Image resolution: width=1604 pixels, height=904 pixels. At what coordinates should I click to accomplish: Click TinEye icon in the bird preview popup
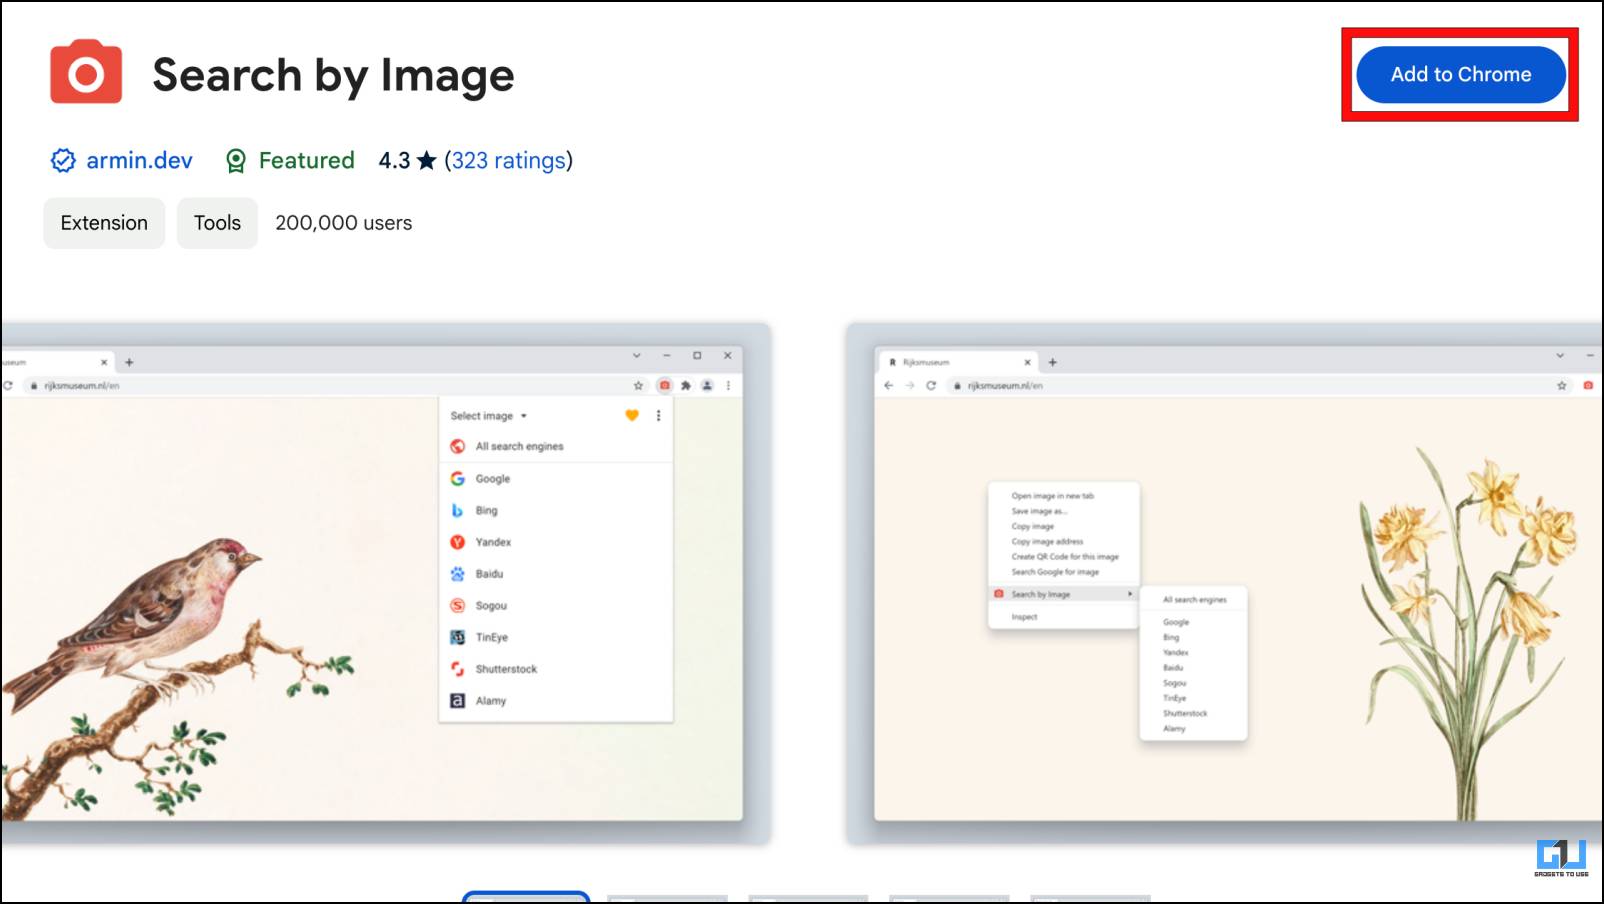point(457,637)
